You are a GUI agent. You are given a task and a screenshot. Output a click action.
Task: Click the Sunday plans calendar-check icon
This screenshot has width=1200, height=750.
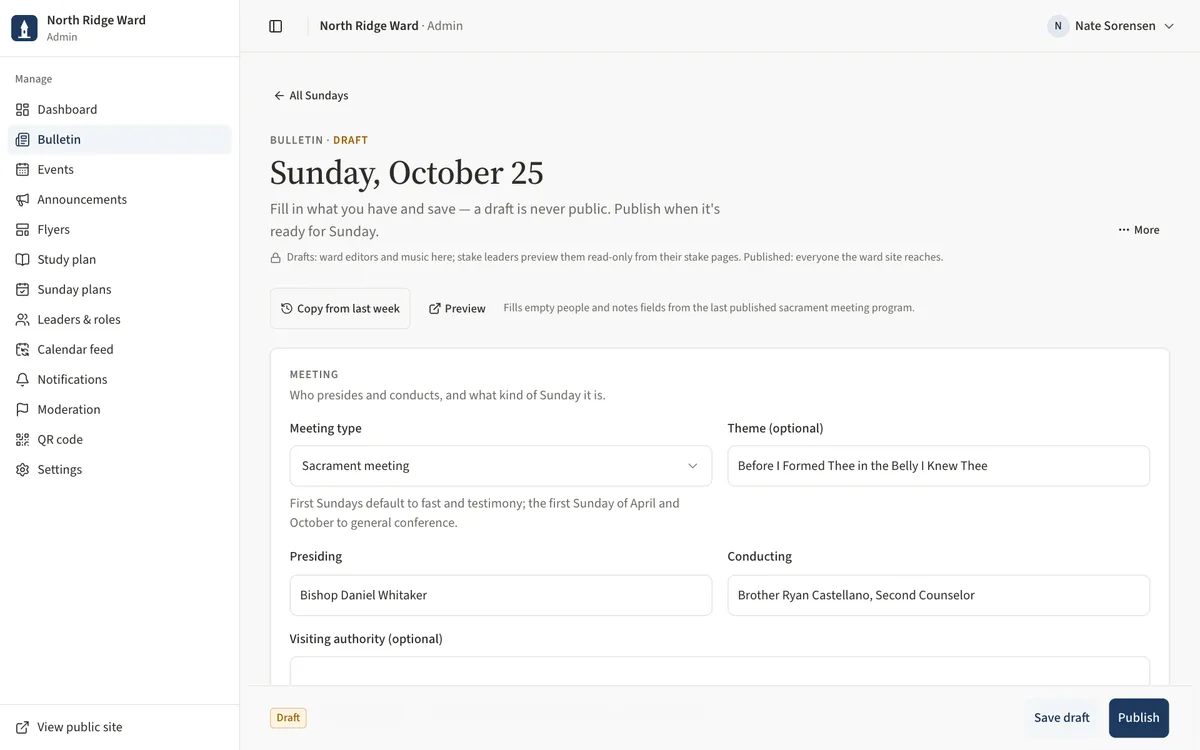(23, 290)
